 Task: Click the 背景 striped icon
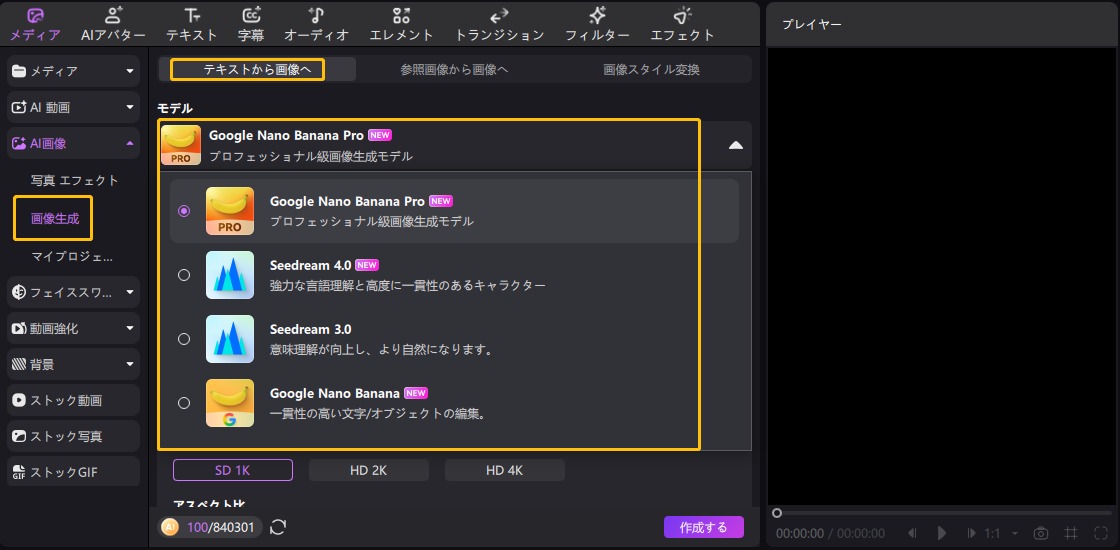(x=19, y=364)
